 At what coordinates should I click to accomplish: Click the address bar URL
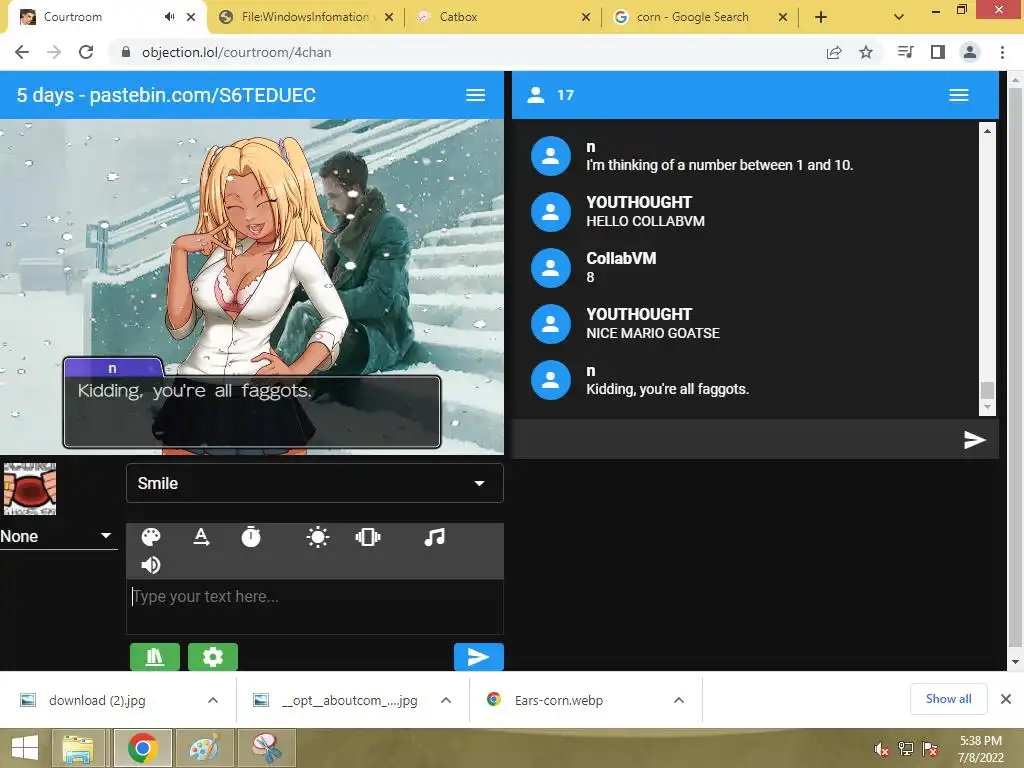[x=236, y=52]
